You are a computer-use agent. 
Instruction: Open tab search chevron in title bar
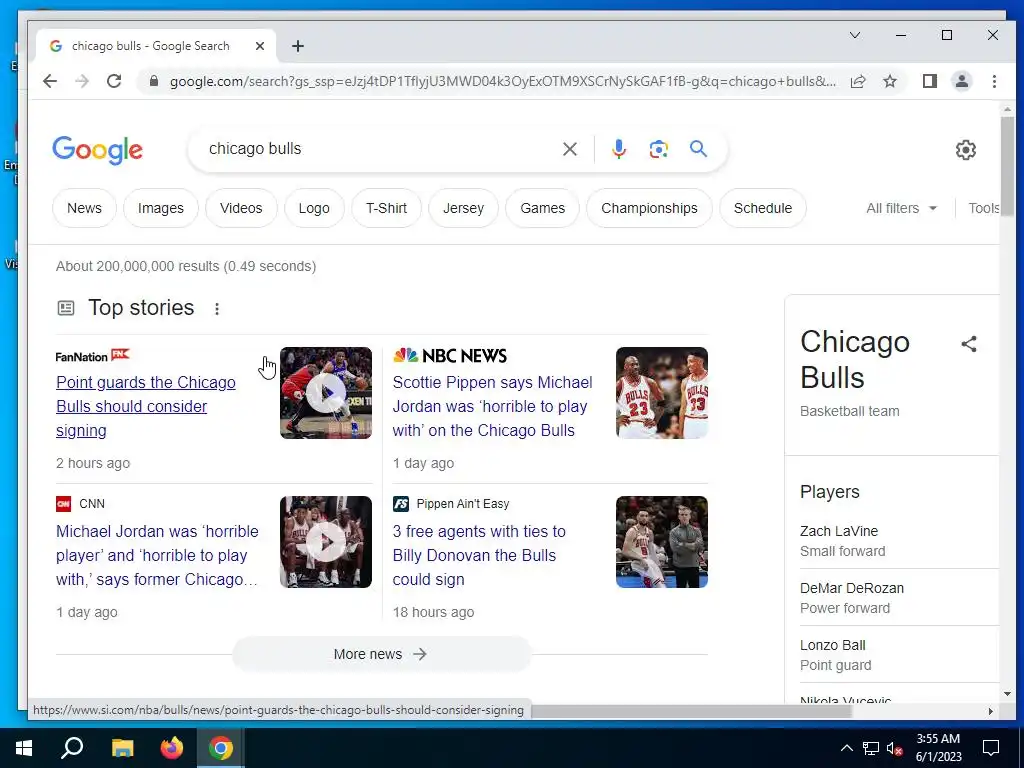(x=855, y=35)
